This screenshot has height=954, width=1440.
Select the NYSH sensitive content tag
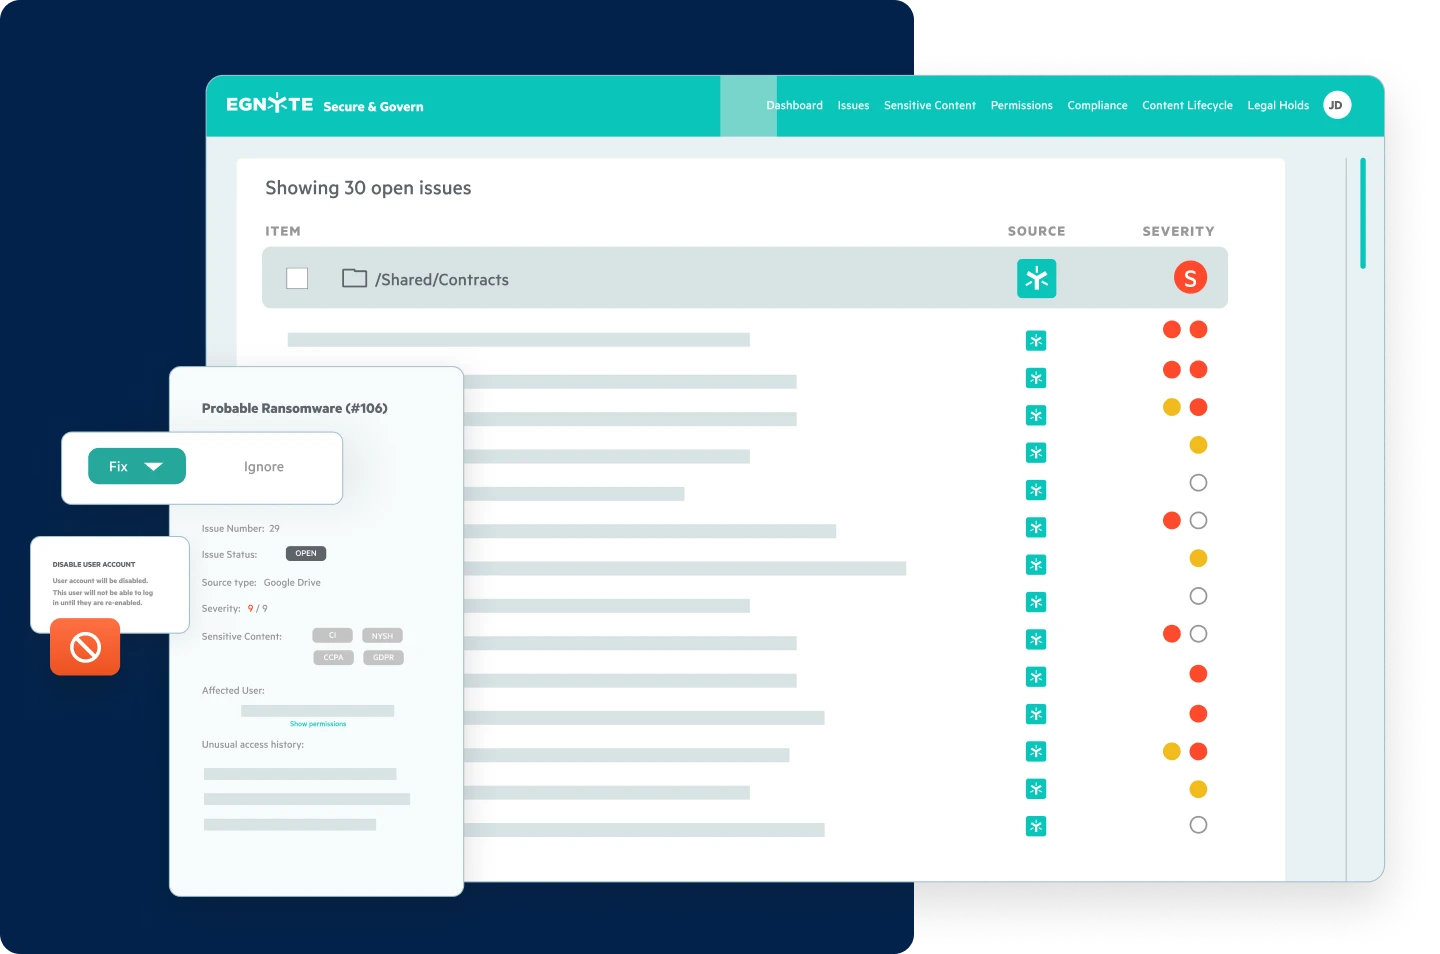pyautogui.click(x=383, y=635)
